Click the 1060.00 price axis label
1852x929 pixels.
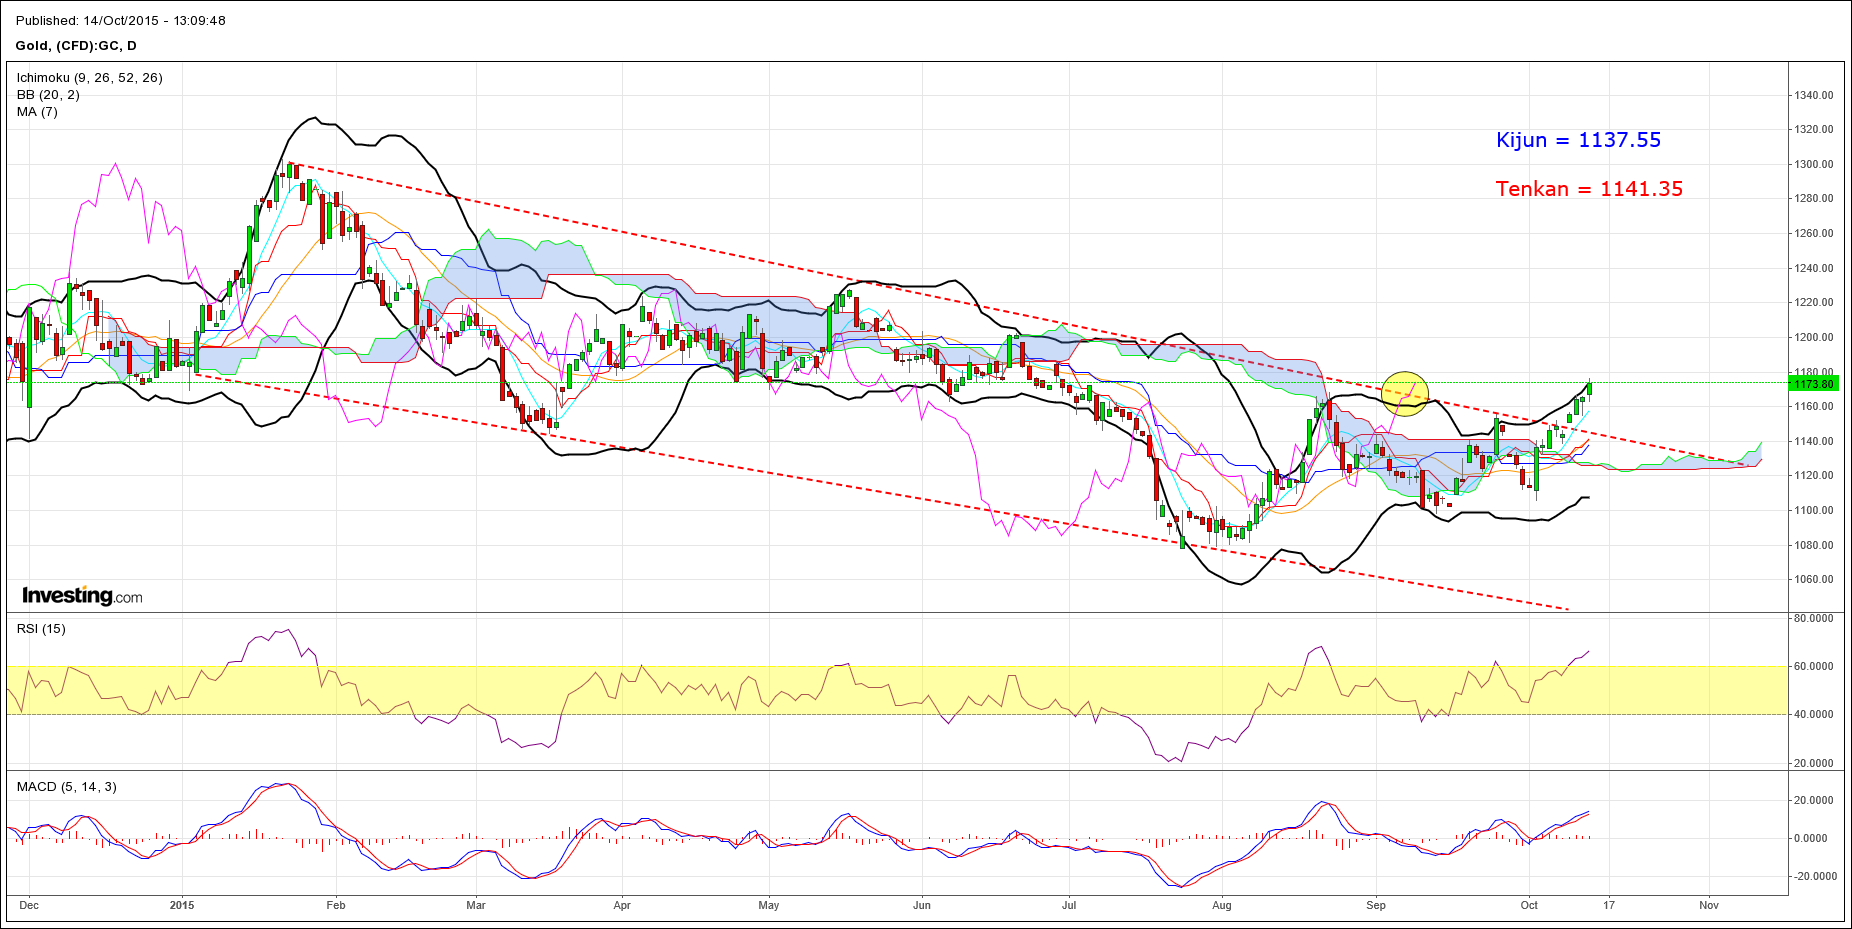point(1814,580)
